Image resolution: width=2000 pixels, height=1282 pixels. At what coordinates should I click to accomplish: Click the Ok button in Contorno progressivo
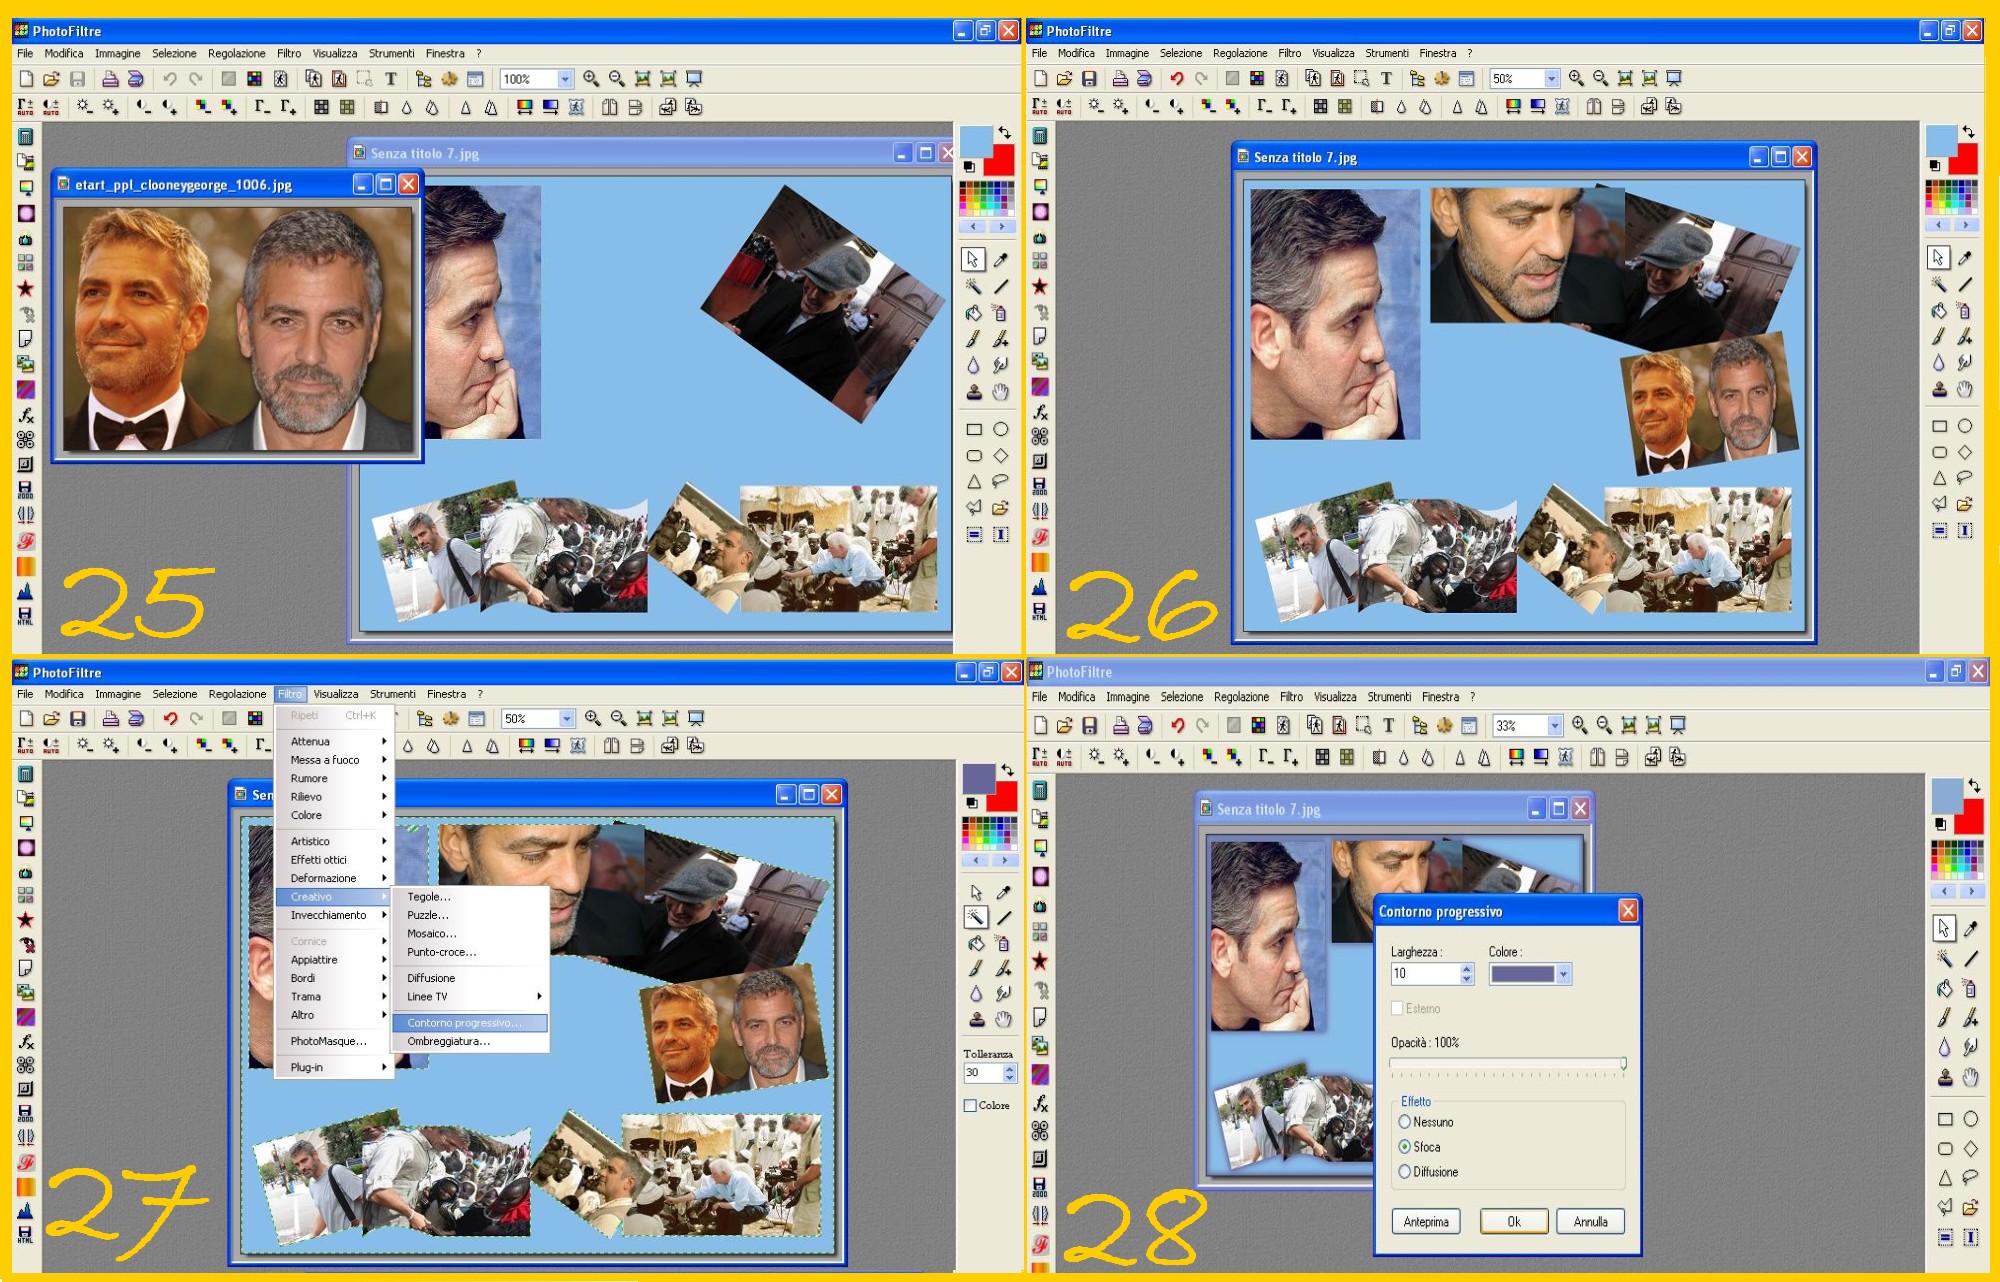[x=1513, y=1221]
